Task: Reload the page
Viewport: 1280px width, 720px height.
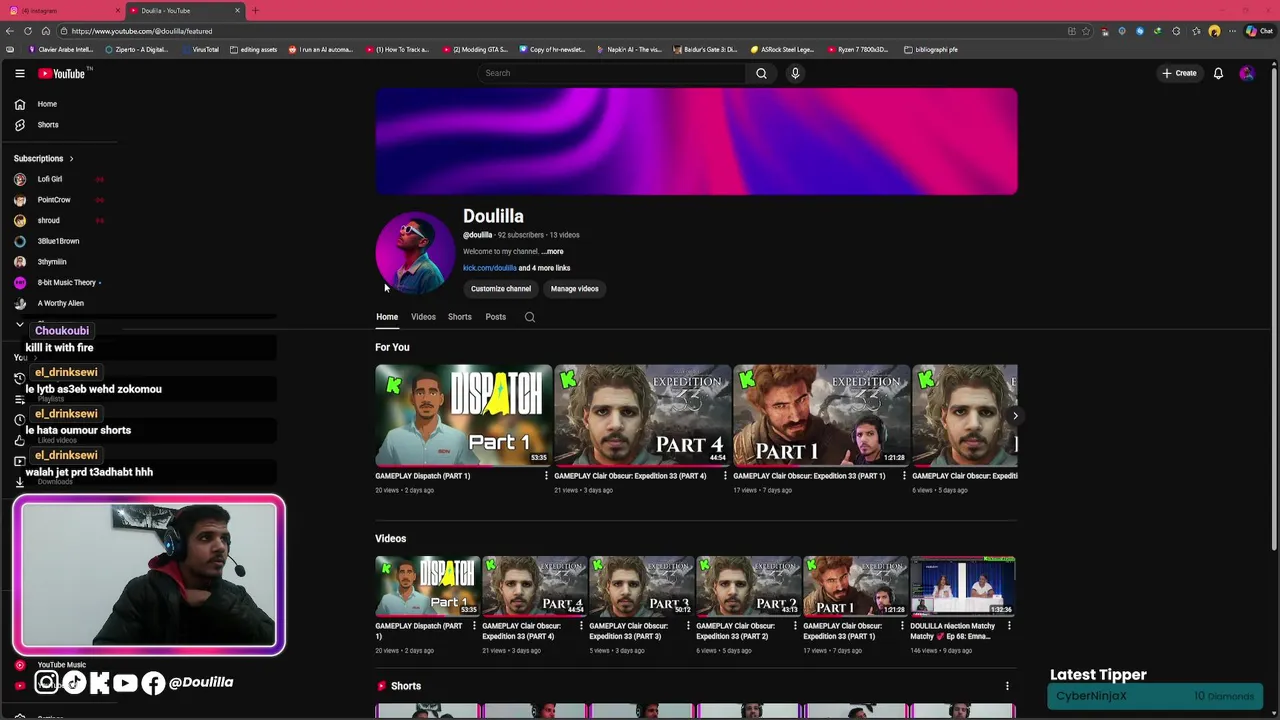Action: (28, 31)
